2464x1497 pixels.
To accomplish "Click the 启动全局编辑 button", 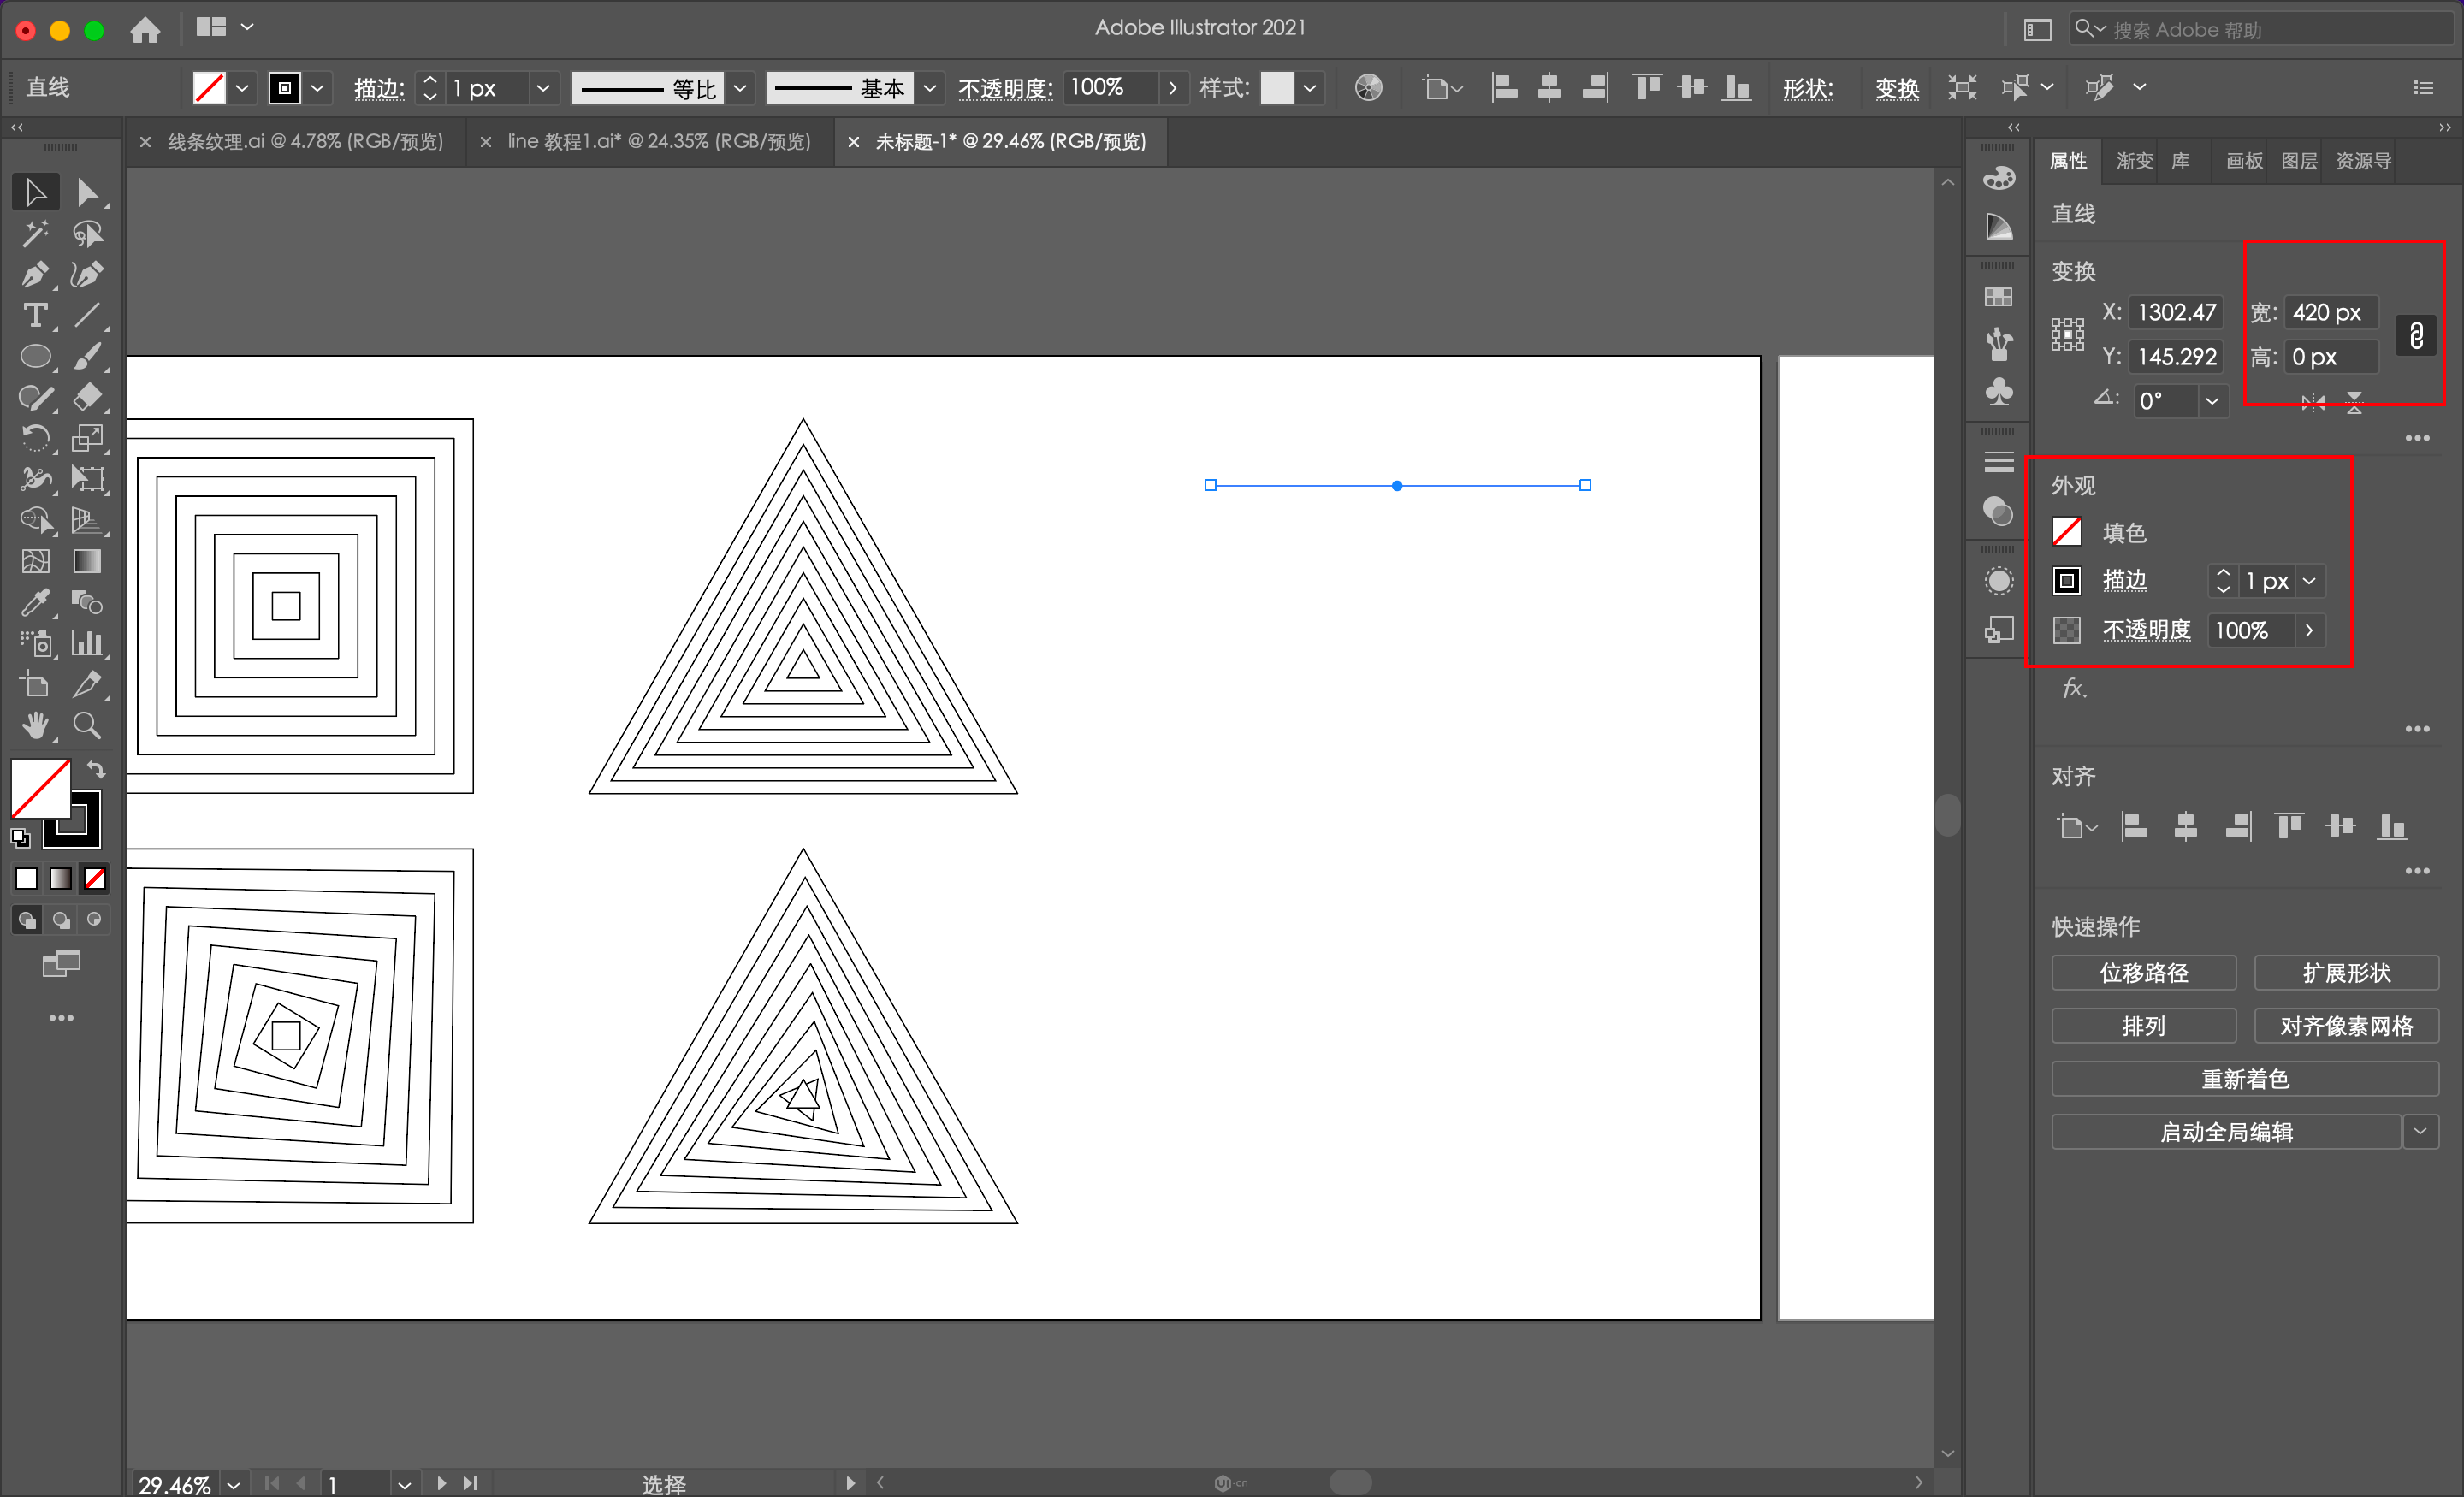I will pos(2225,1132).
